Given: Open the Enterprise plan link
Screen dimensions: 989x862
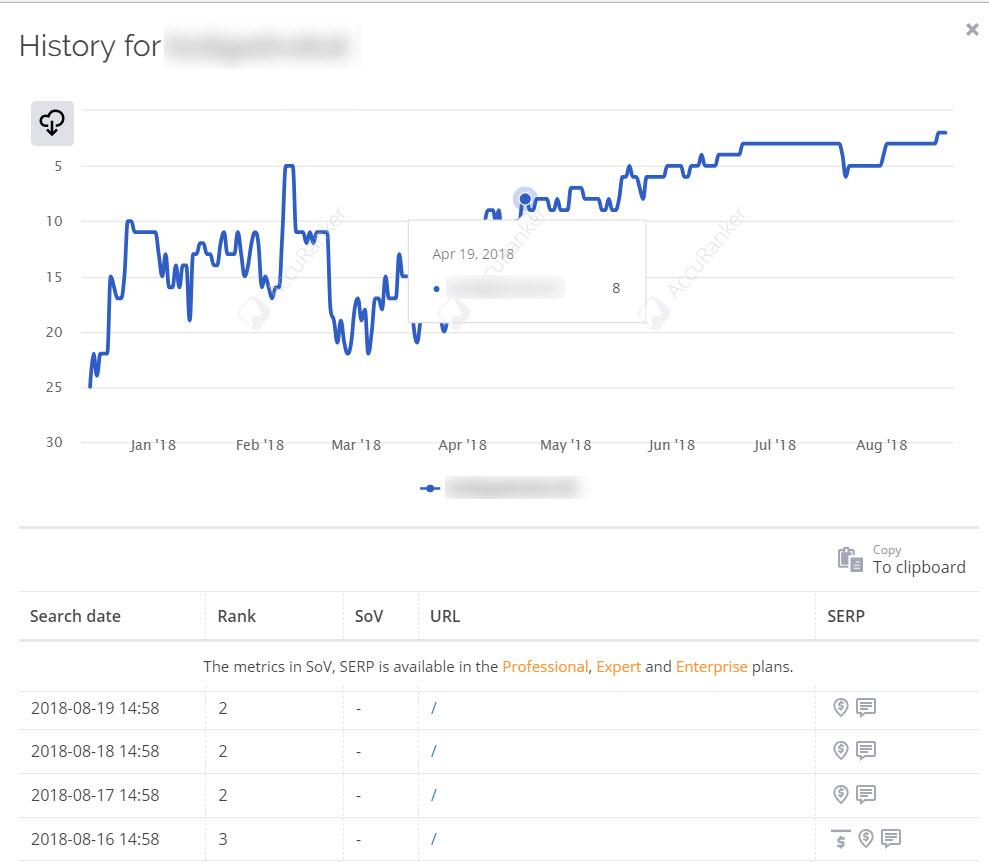Looking at the screenshot, I should click(x=711, y=666).
